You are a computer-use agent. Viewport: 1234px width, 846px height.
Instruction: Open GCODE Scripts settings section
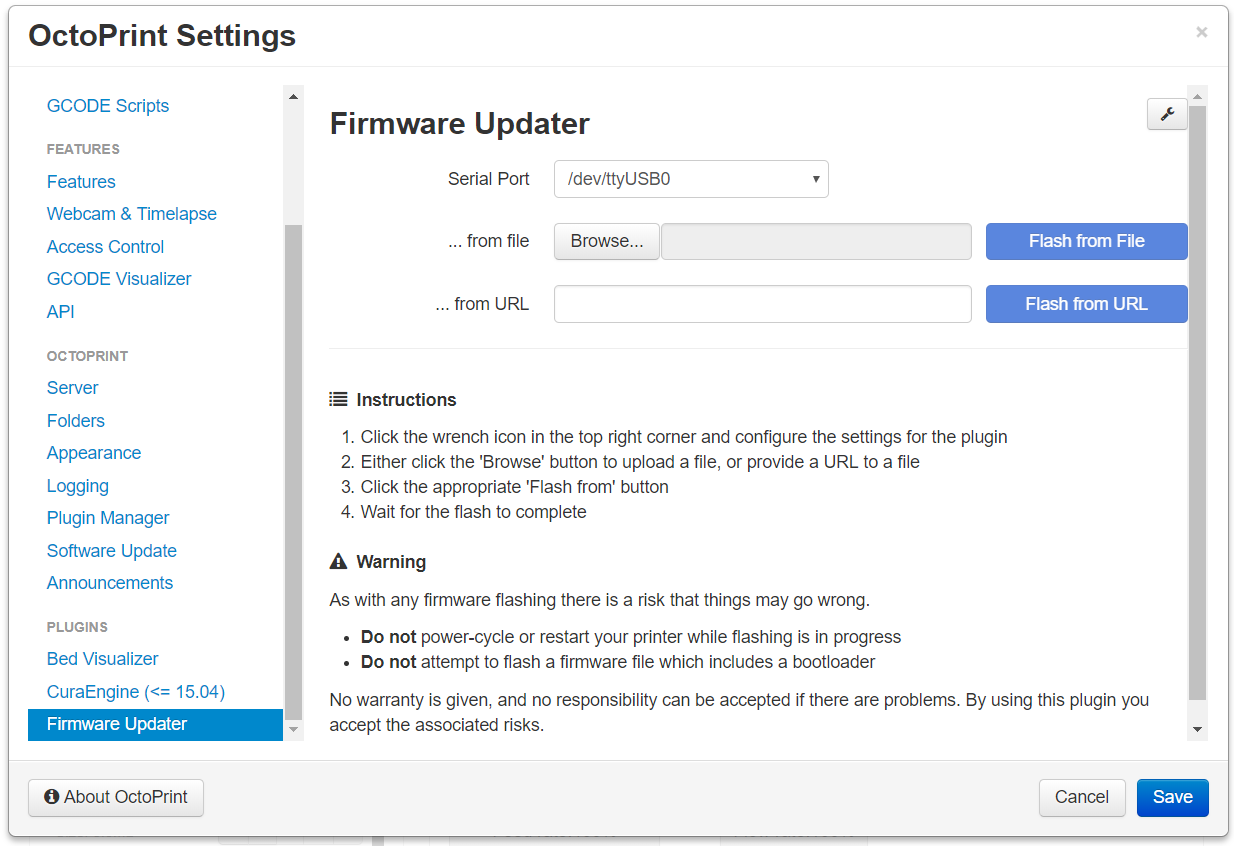108,106
